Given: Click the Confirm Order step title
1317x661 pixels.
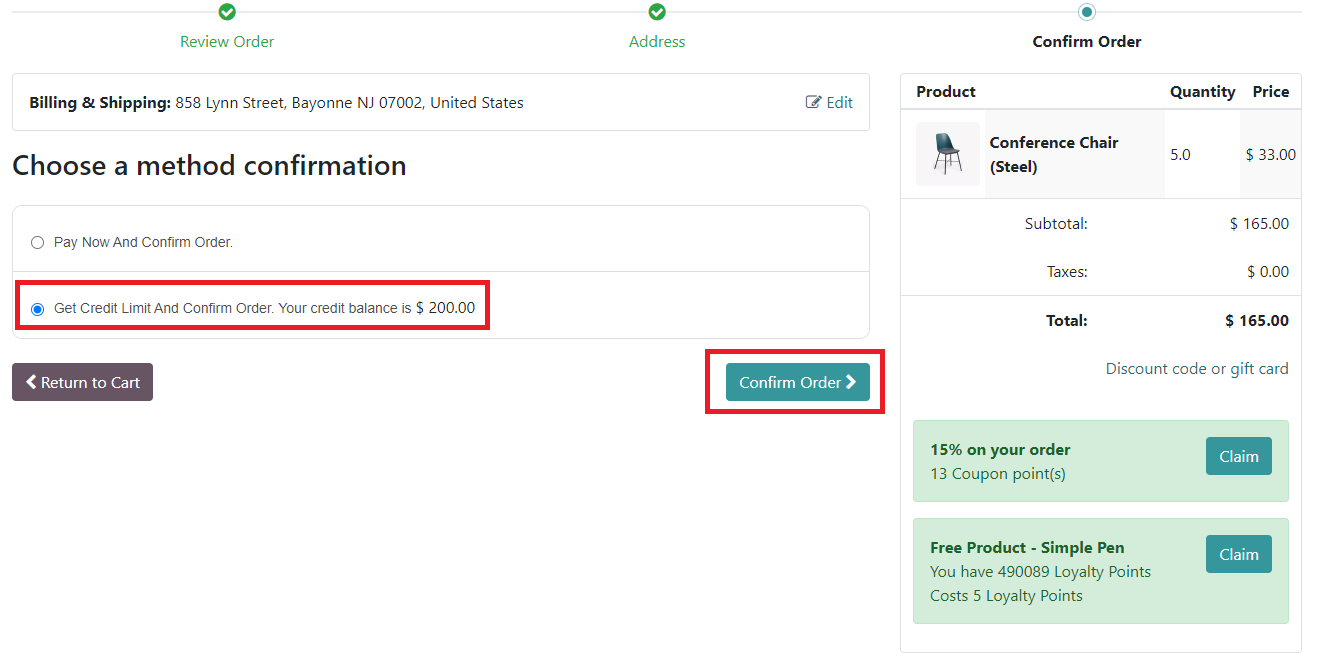Looking at the screenshot, I should click(x=1087, y=42).
